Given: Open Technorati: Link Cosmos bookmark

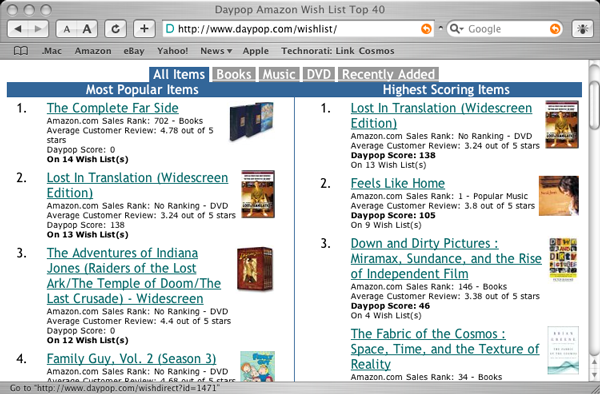Looking at the screenshot, I should coord(338,51).
